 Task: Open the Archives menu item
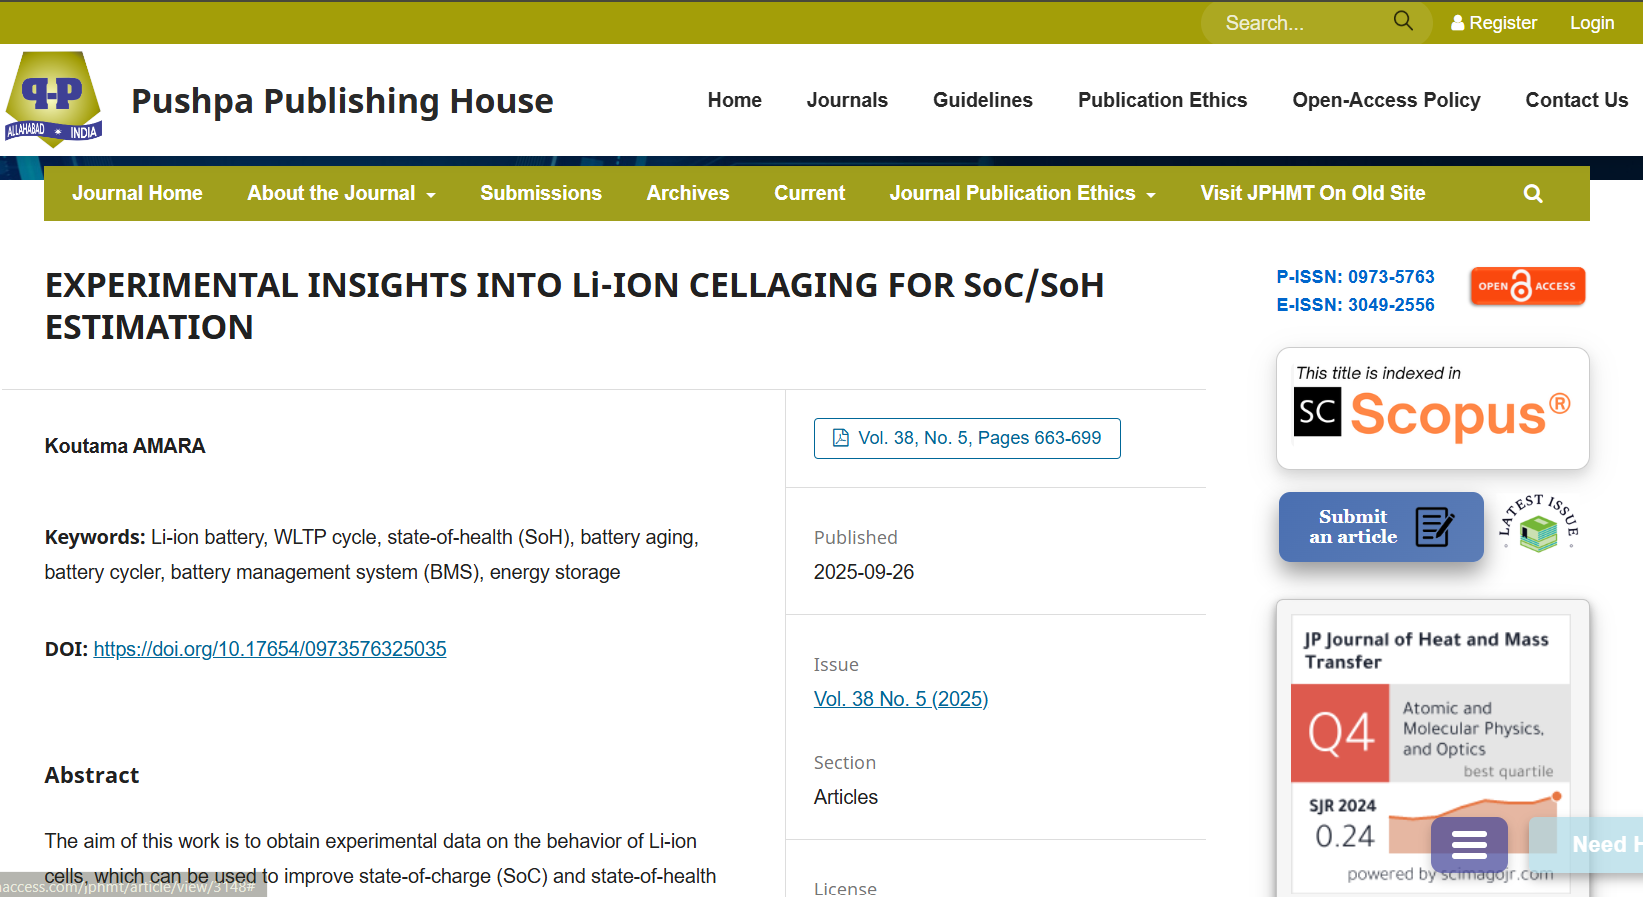(687, 194)
